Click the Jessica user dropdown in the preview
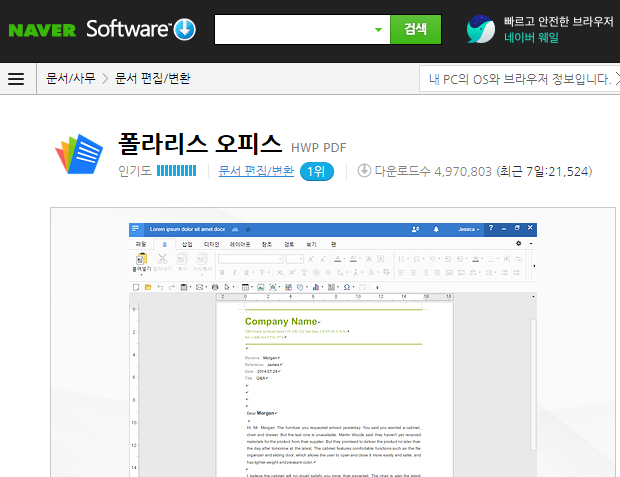 pyautogui.click(x=469, y=229)
